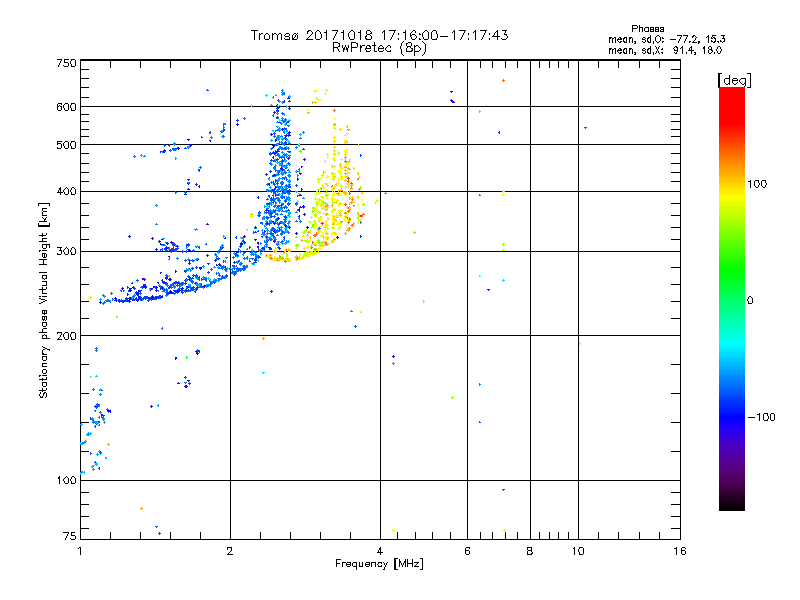
Task: Click the x-axis tick label '6'
Action: 467,551
